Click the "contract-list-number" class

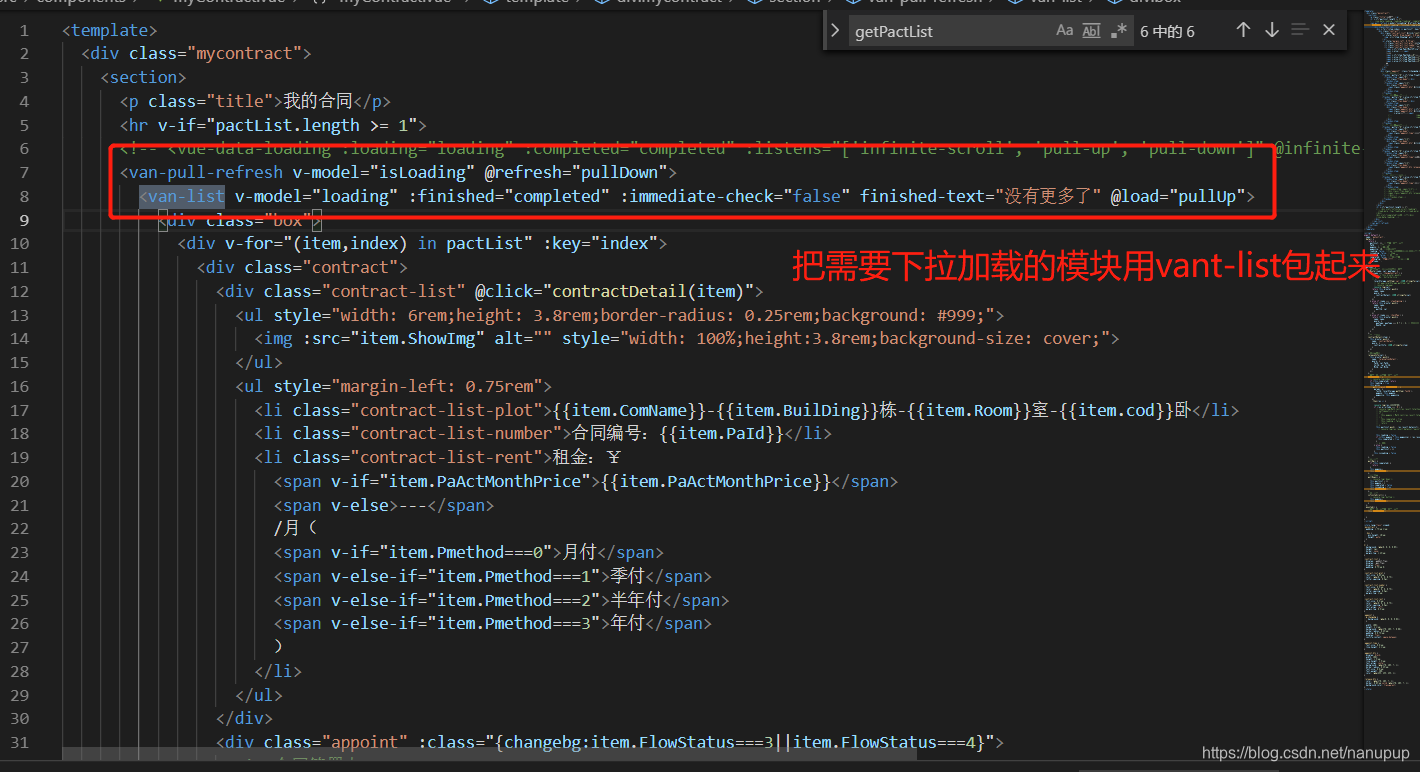point(456,433)
